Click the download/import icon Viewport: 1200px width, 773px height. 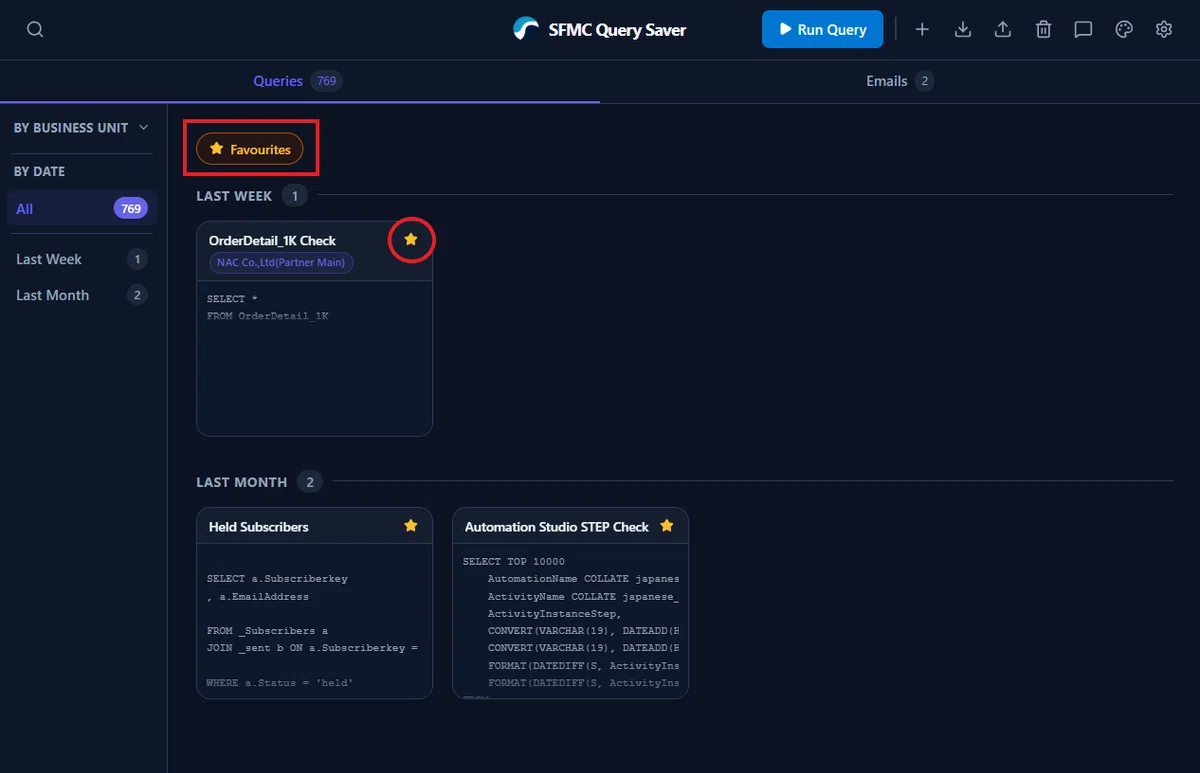click(x=963, y=30)
